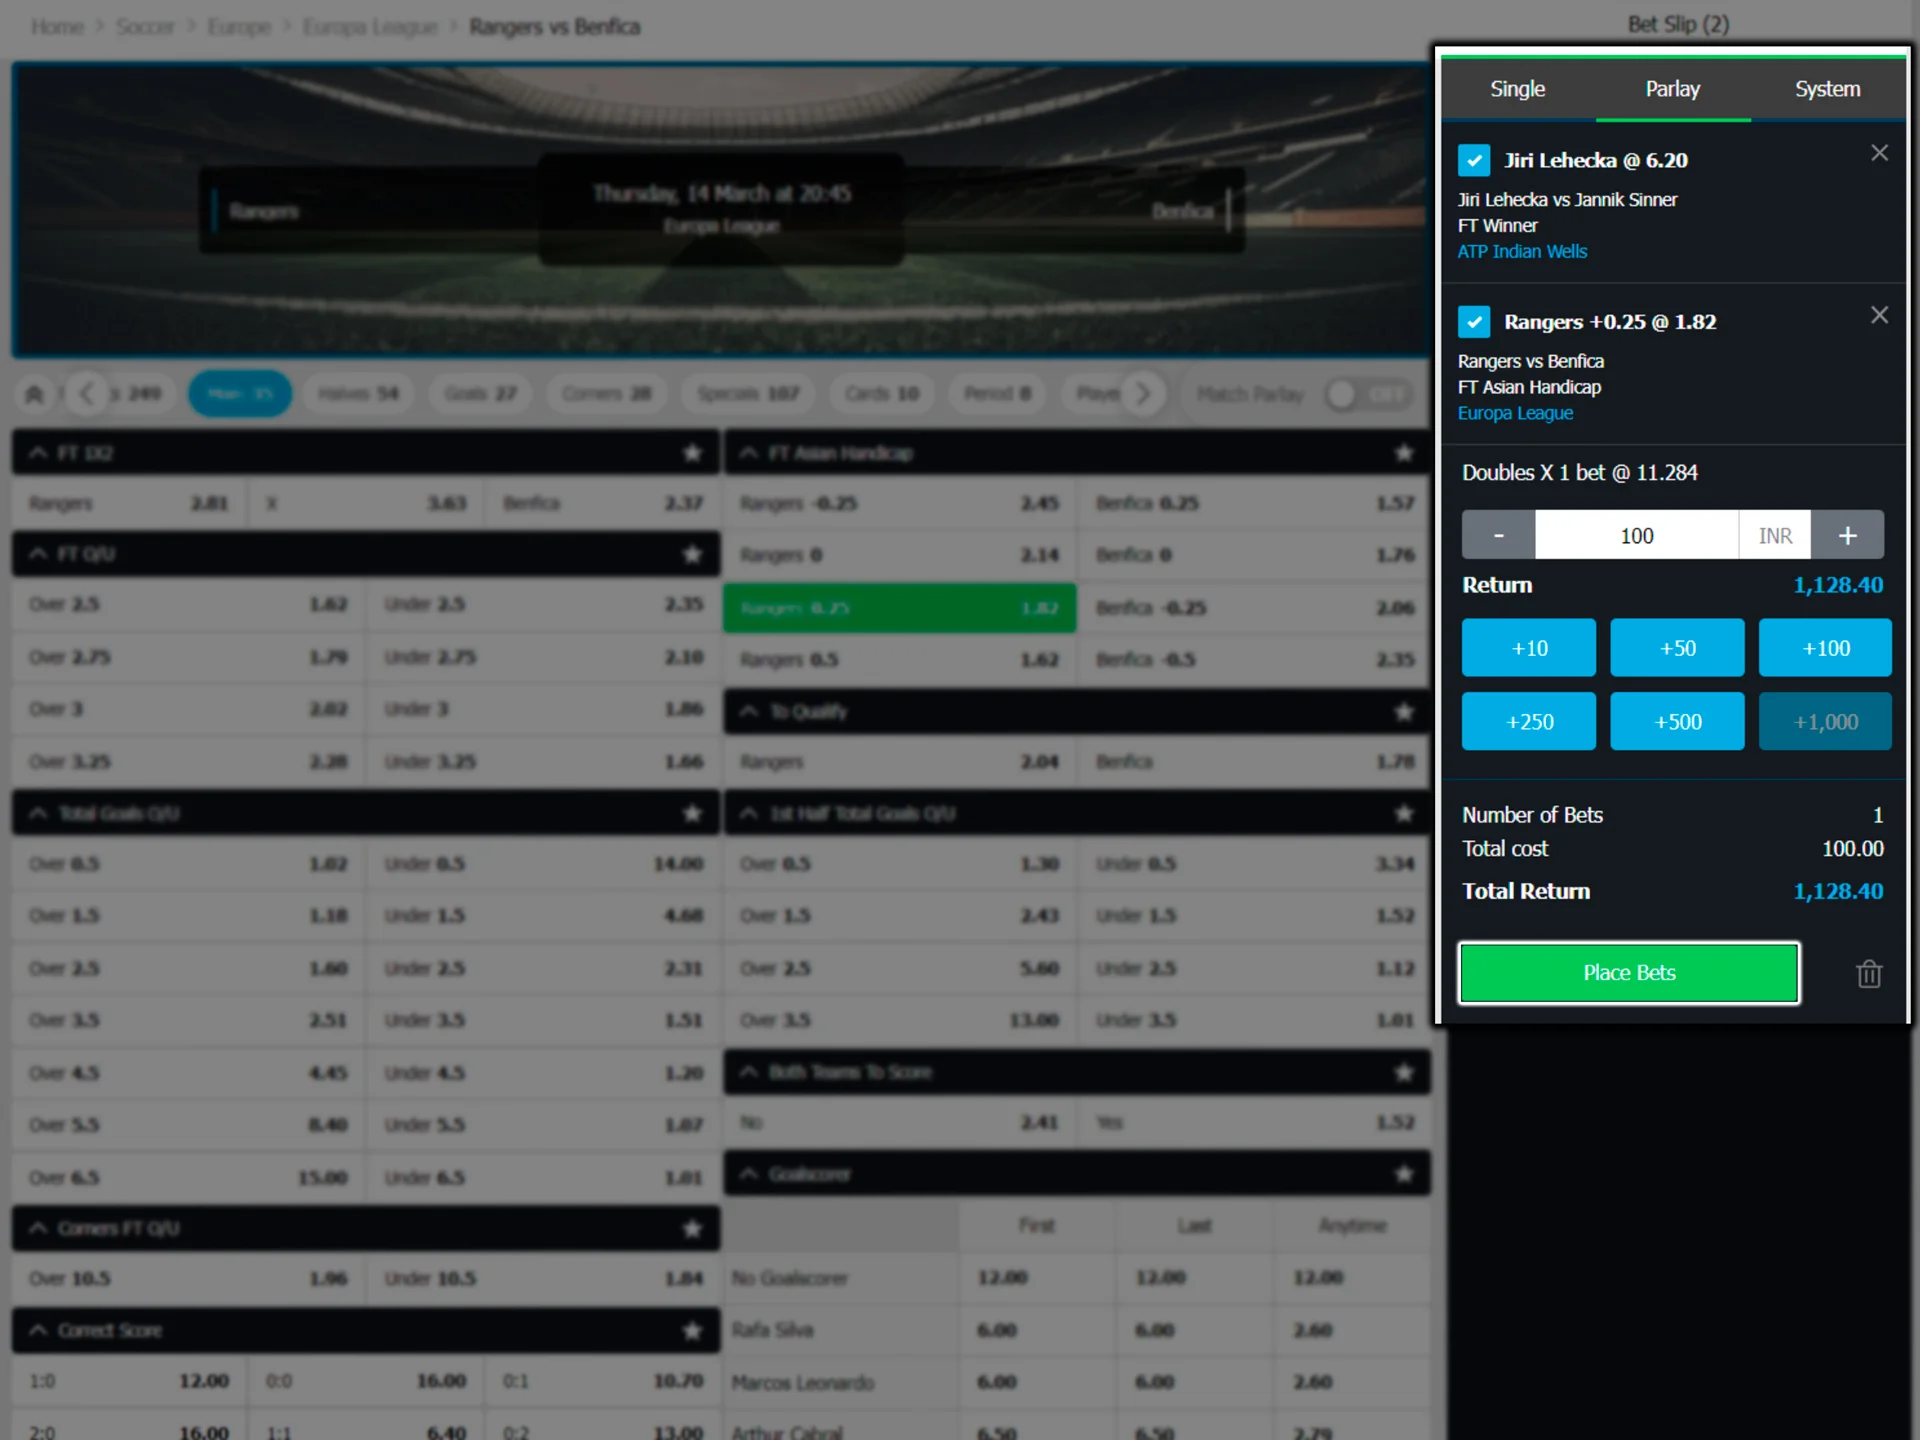Toggle the Match Parlay switch

(1369, 394)
